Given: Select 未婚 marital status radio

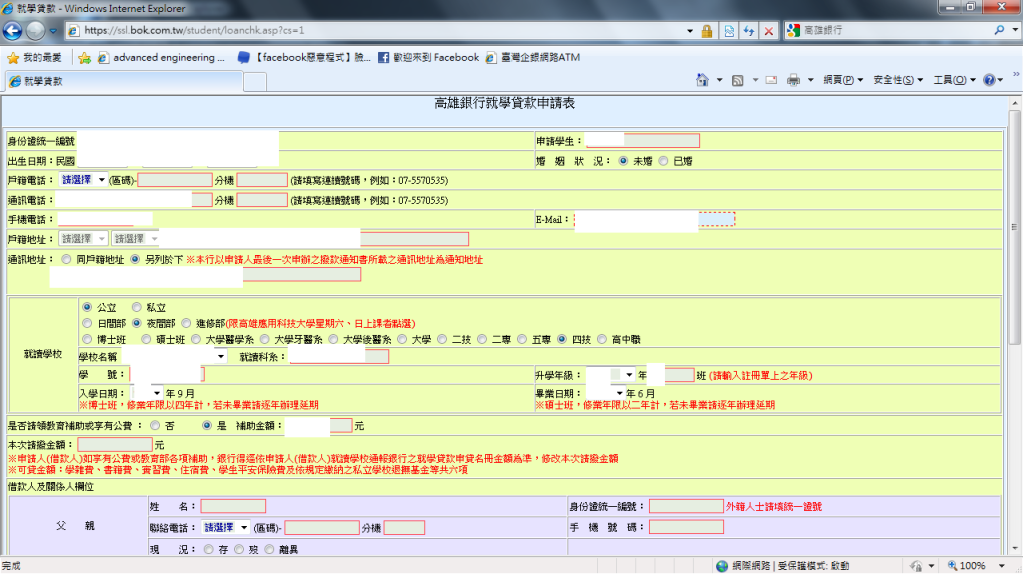Looking at the screenshot, I should coord(624,161).
